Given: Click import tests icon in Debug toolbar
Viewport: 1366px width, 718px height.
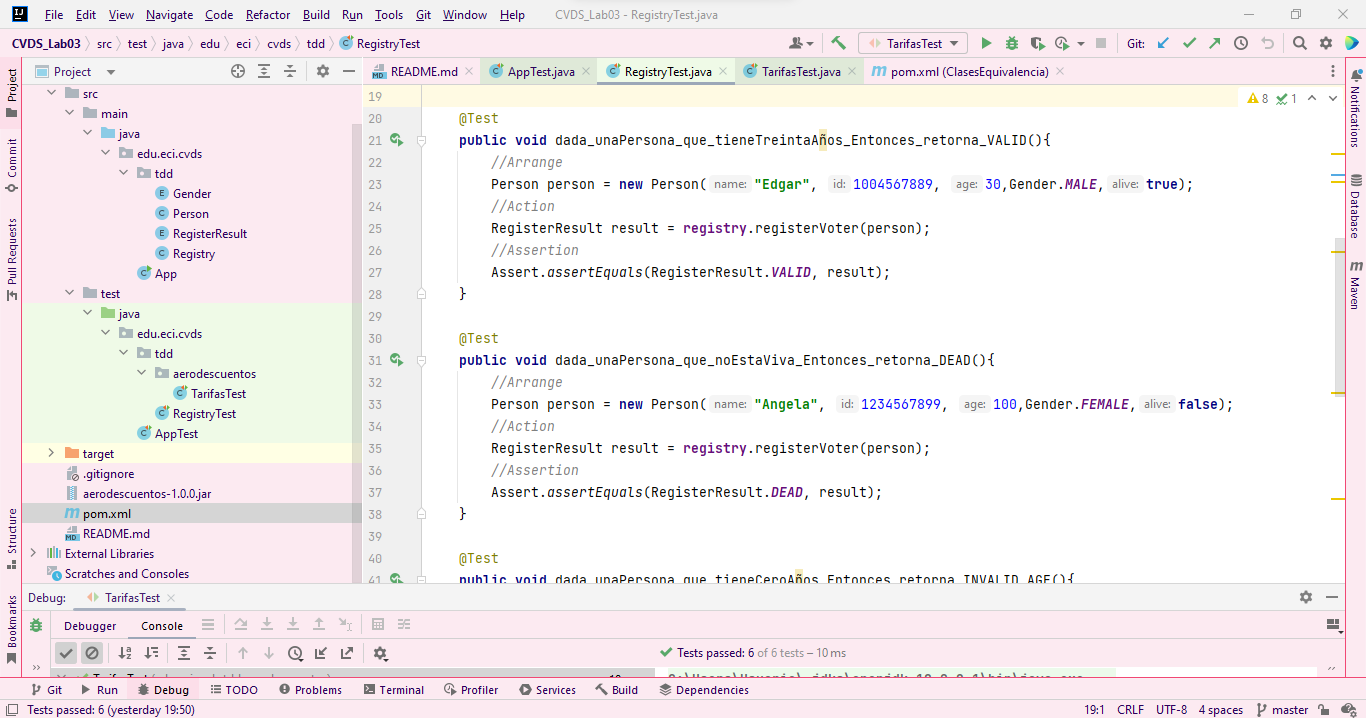Looking at the screenshot, I should pyautogui.click(x=321, y=653).
